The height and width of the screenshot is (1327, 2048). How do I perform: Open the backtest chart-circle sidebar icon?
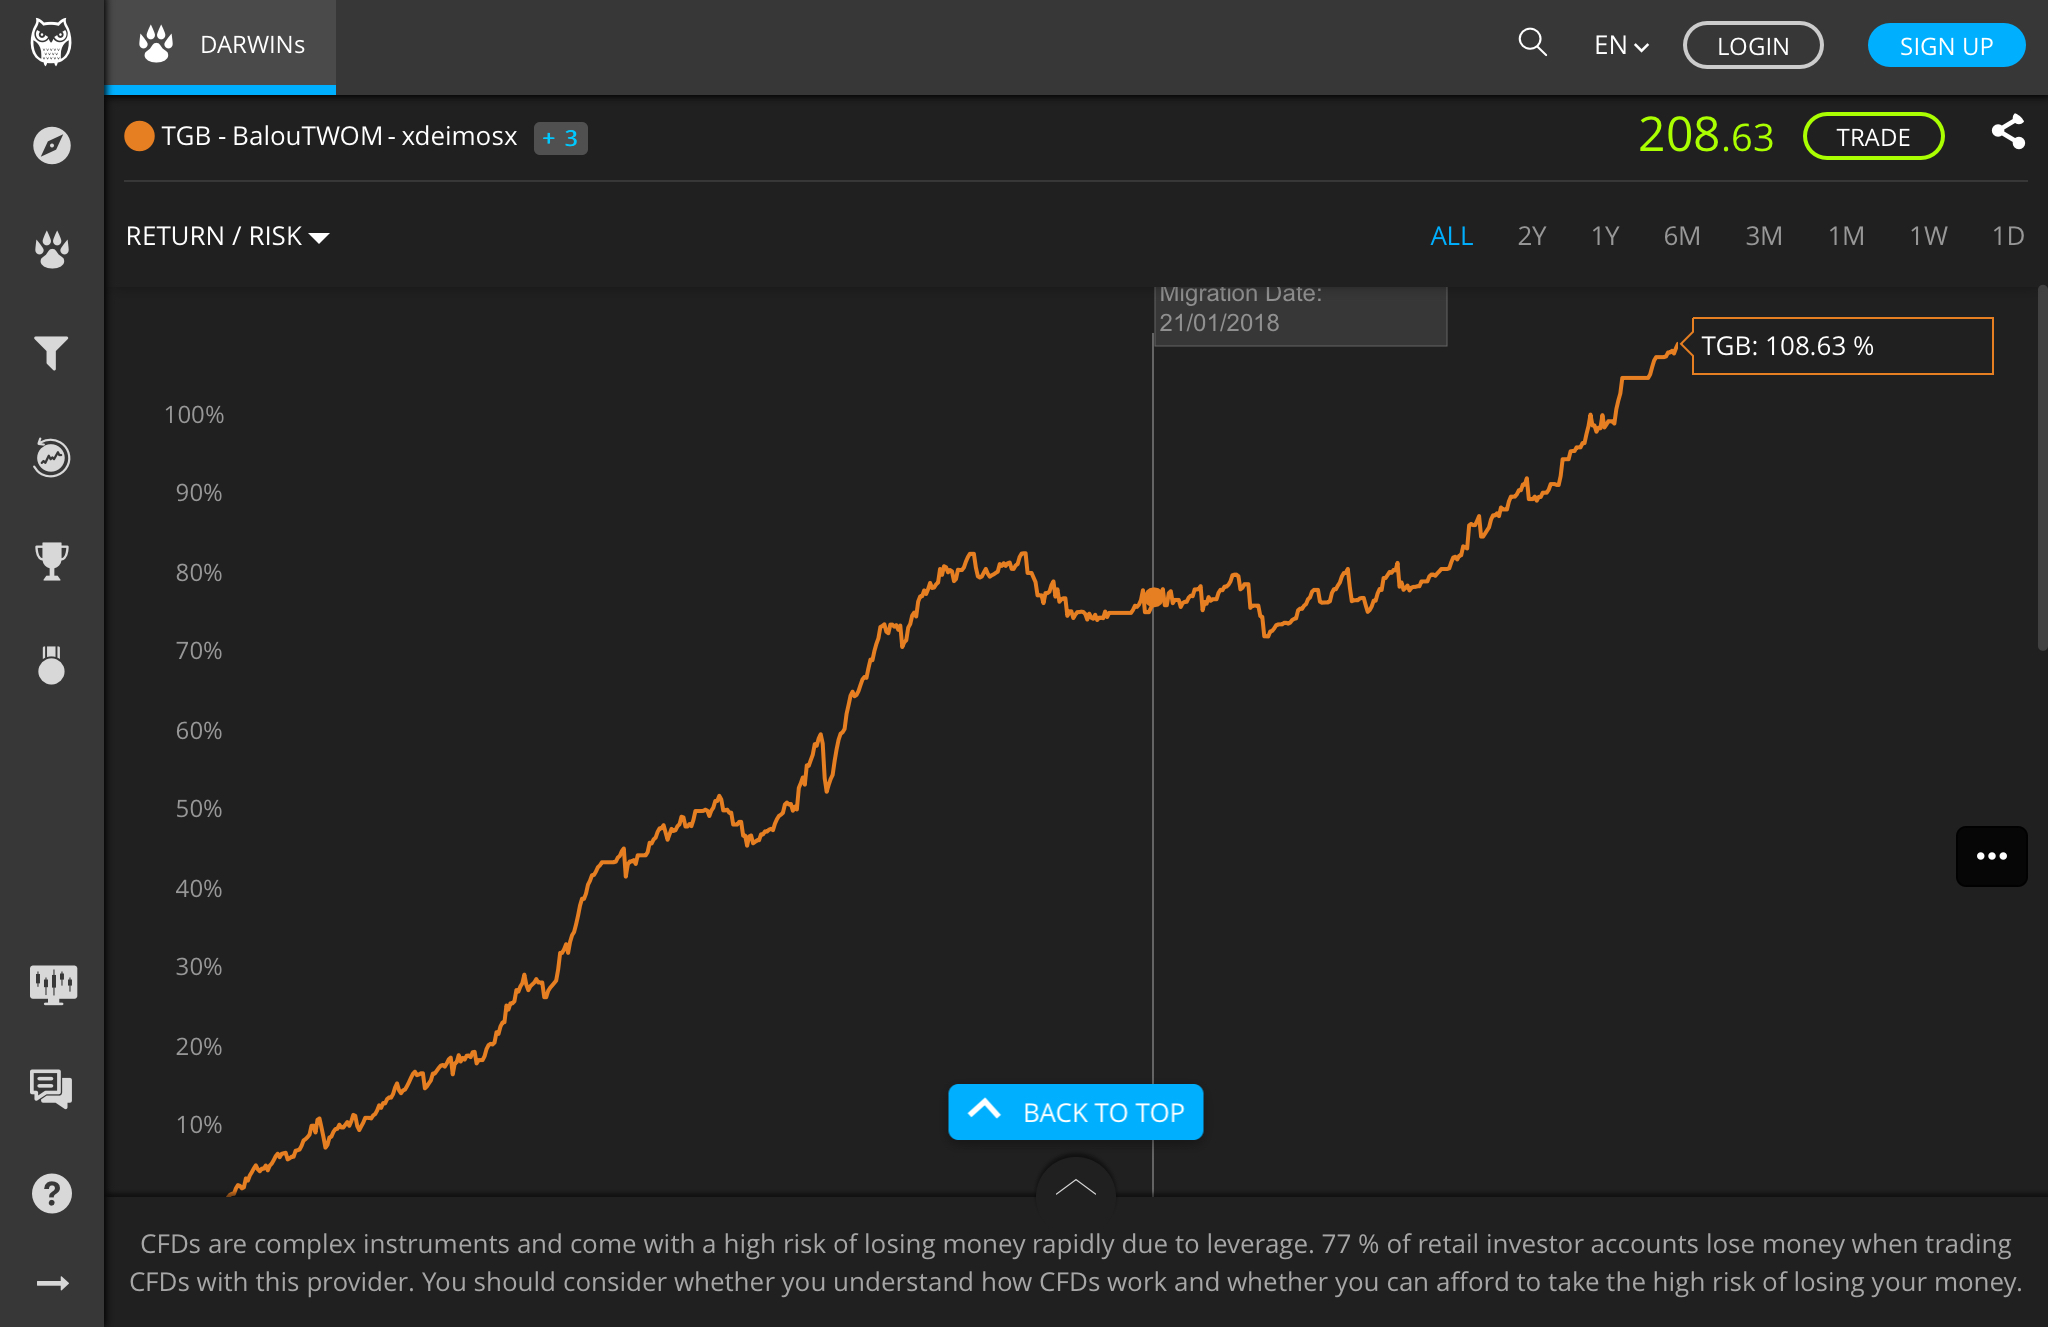[x=52, y=457]
